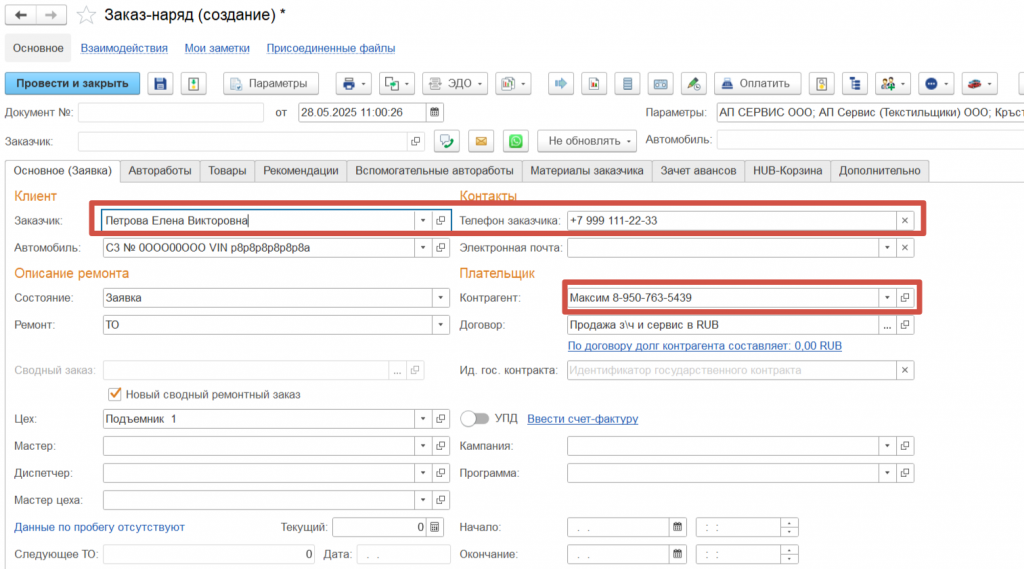Click the email envelope icon
This screenshot has width=1024, height=569.
(x=481, y=141)
